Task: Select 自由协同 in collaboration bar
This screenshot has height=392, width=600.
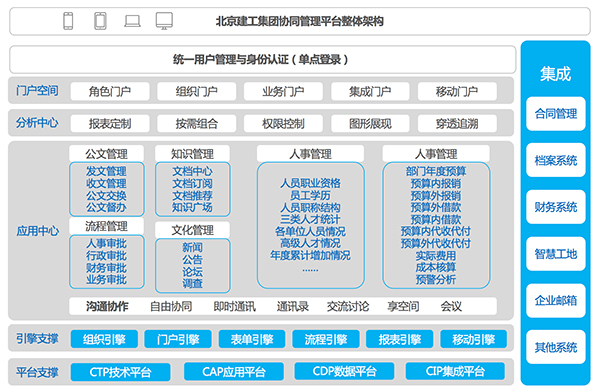Action: pos(171,306)
